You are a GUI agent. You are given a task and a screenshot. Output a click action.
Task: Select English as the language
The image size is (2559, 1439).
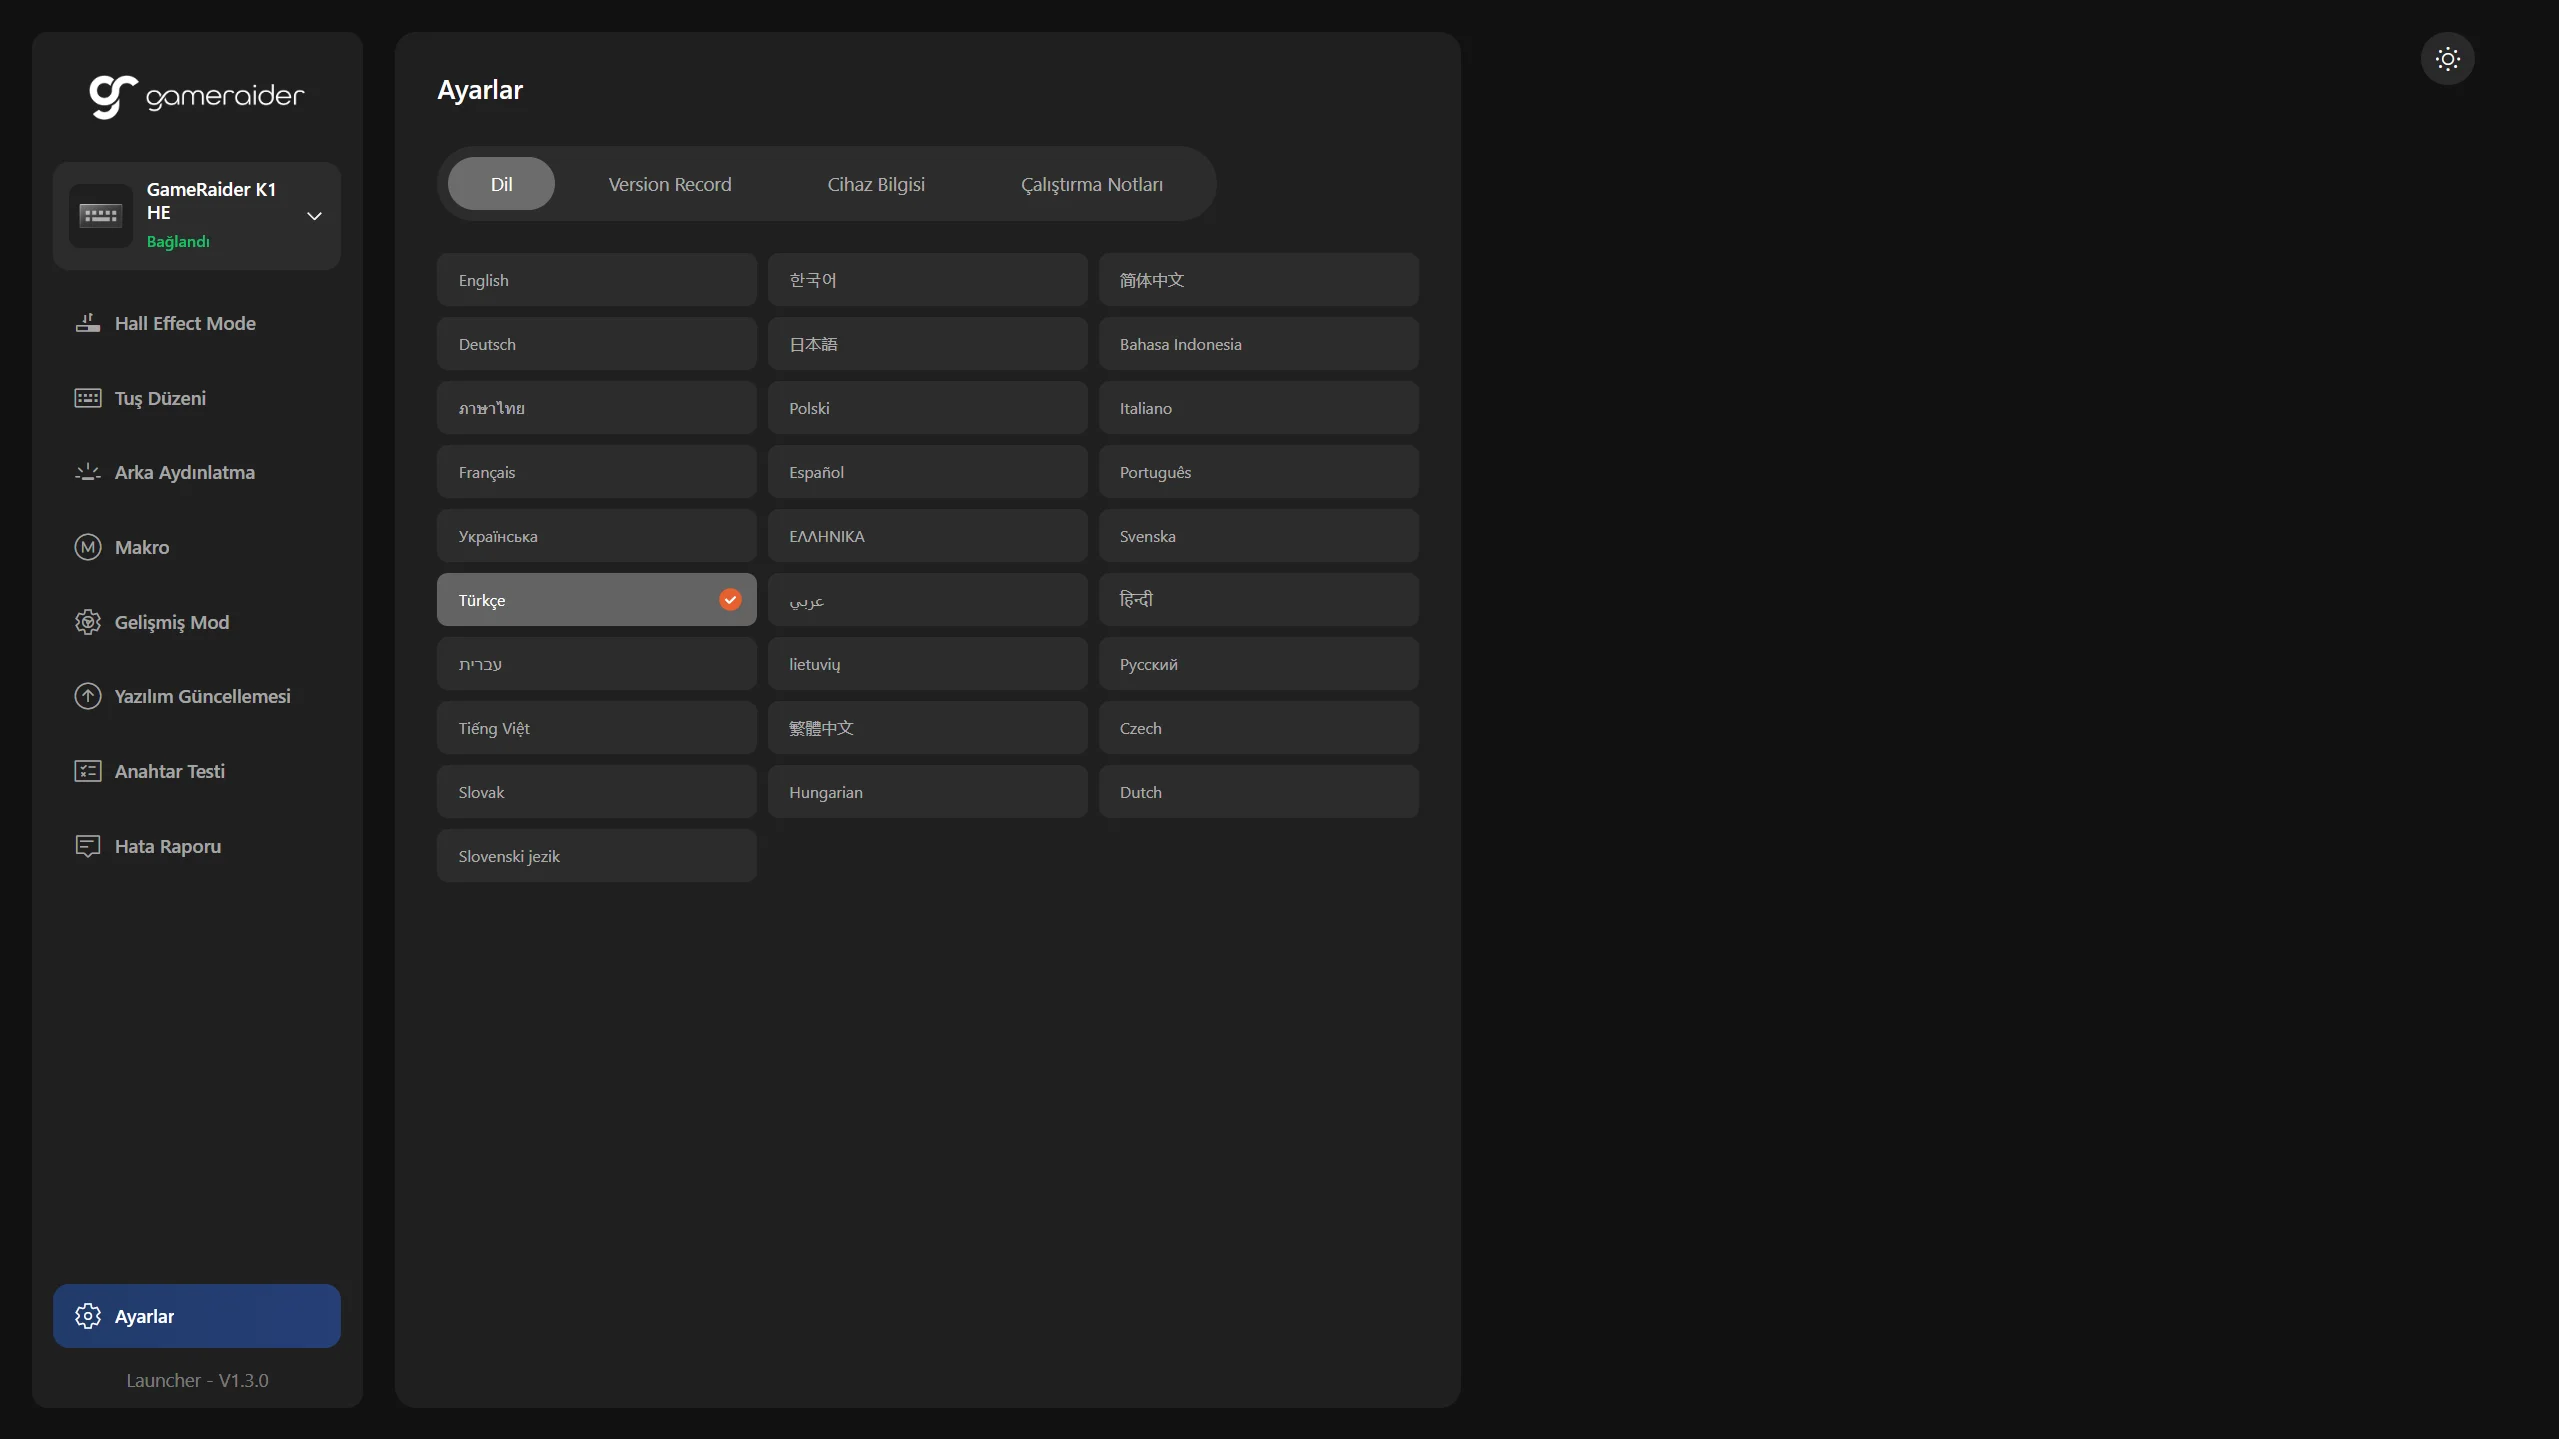click(x=596, y=280)
